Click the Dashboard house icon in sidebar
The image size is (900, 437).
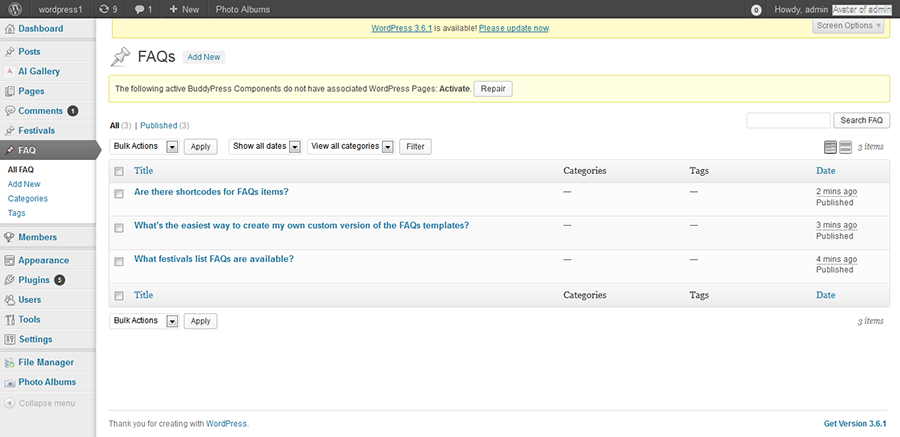(9, 29)
